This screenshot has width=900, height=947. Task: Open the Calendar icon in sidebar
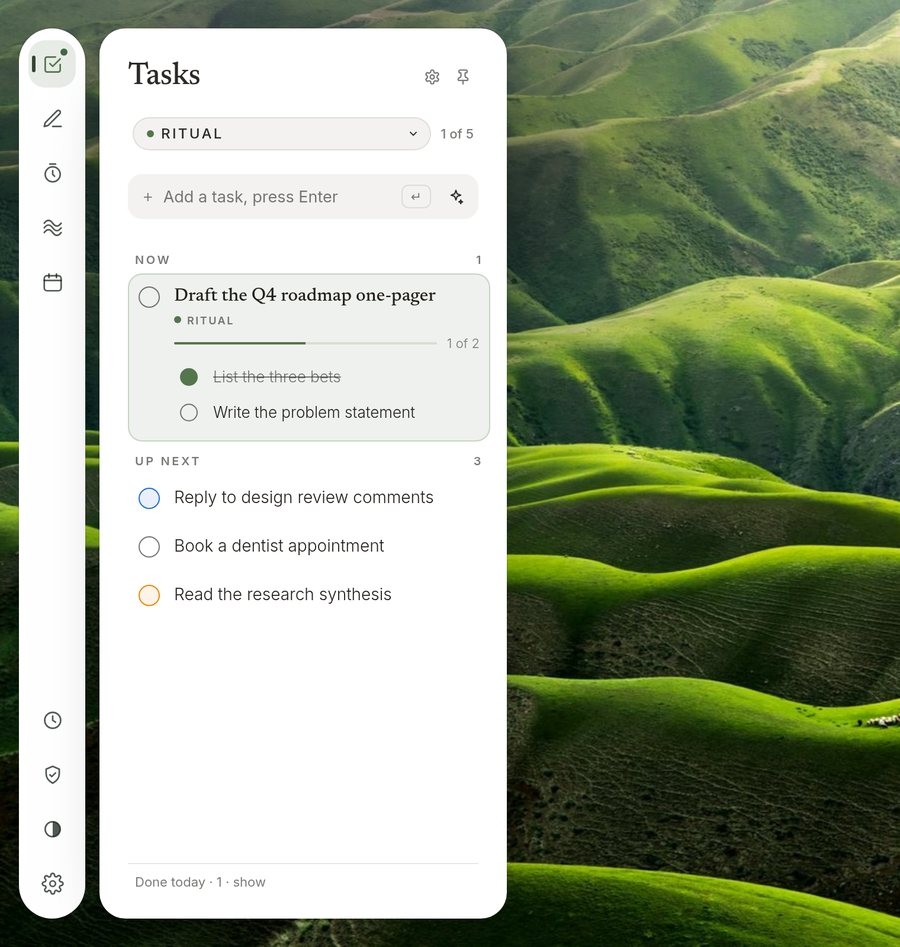[53, 282]
